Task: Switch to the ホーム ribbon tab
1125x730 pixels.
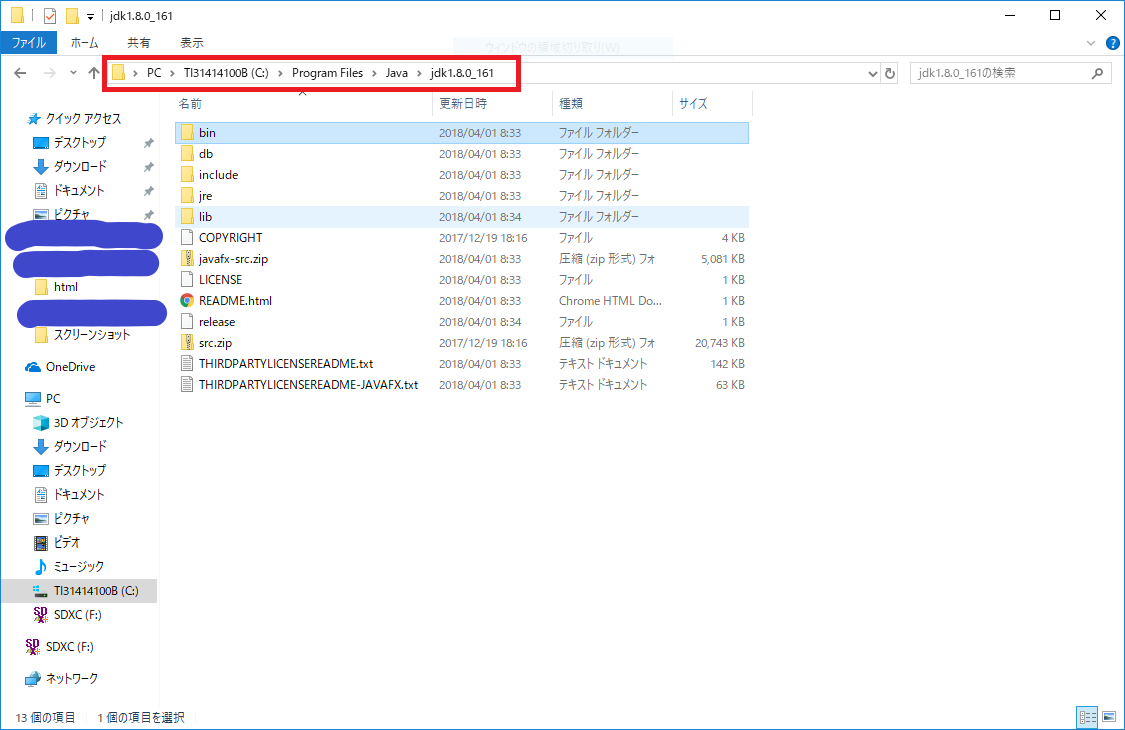Action: pos(84,43)
